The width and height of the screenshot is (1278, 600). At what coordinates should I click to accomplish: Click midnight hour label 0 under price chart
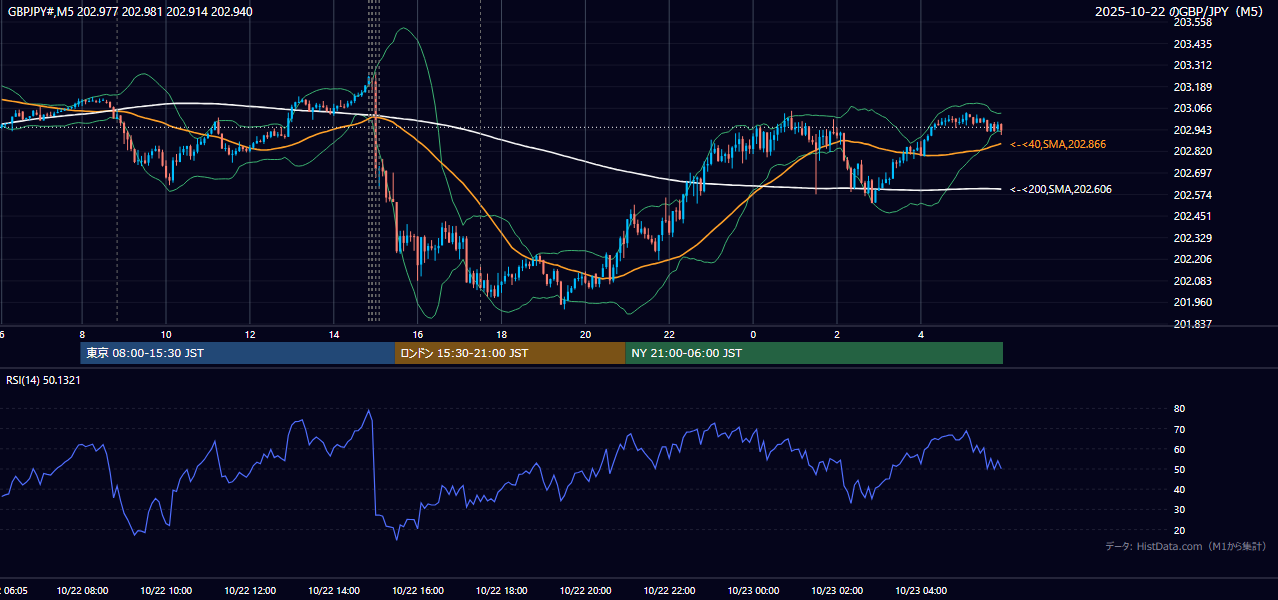tap(754, 334)
